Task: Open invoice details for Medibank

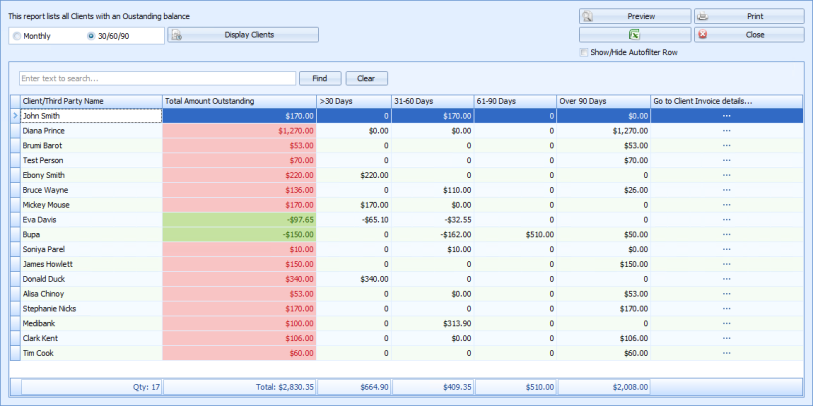Action: pos(726,324)
